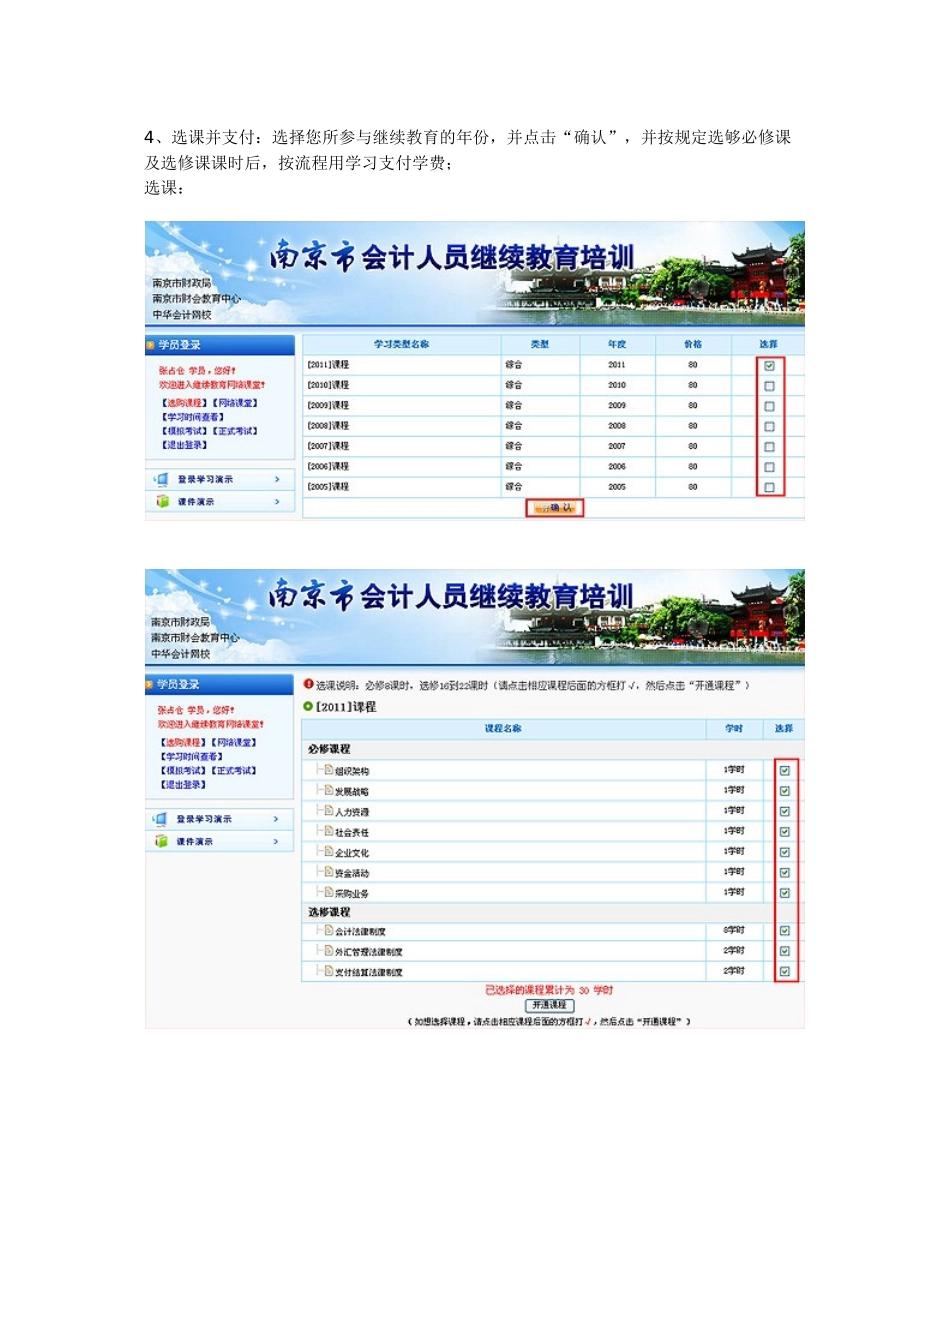Screen dimensions: 950x1344
Task: Open 【学习时间查看】 link on year table page
Action: [x=193, y=417]
